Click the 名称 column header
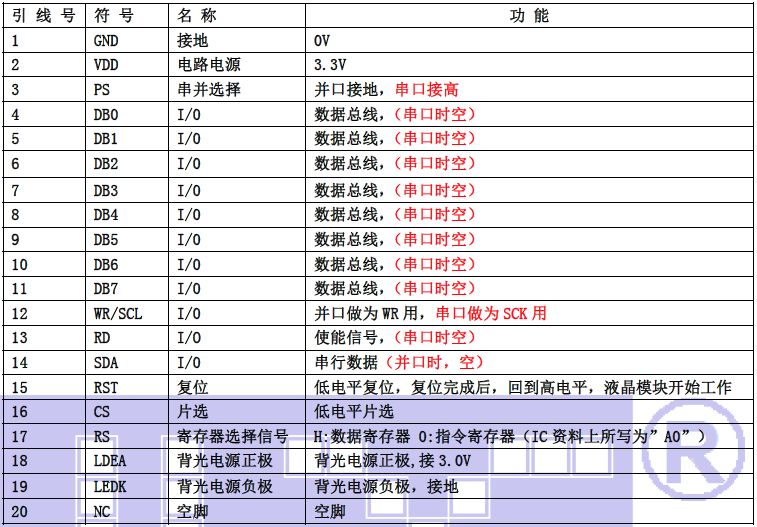This screenshot has width=757, height=527. pos(197,16)
